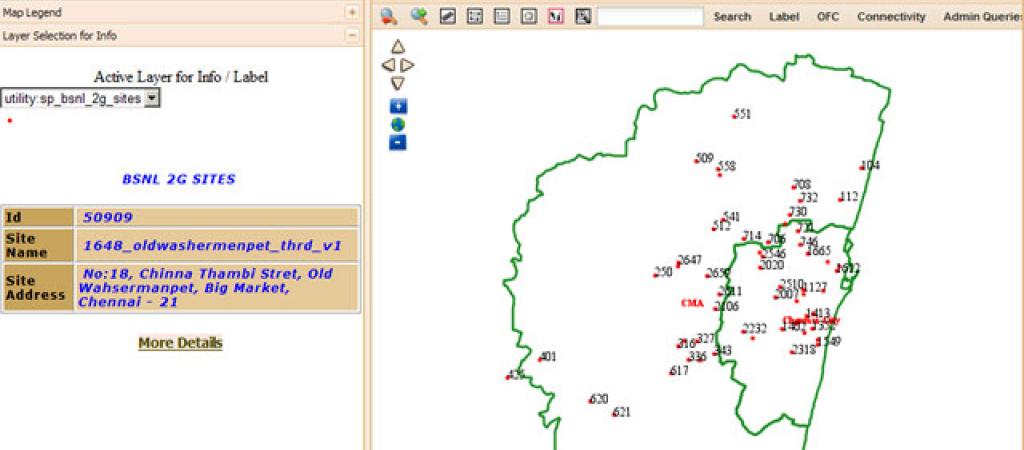Open the active layer dropdown
Viewport: 1024px width, 450px height.
click(152, 99)
